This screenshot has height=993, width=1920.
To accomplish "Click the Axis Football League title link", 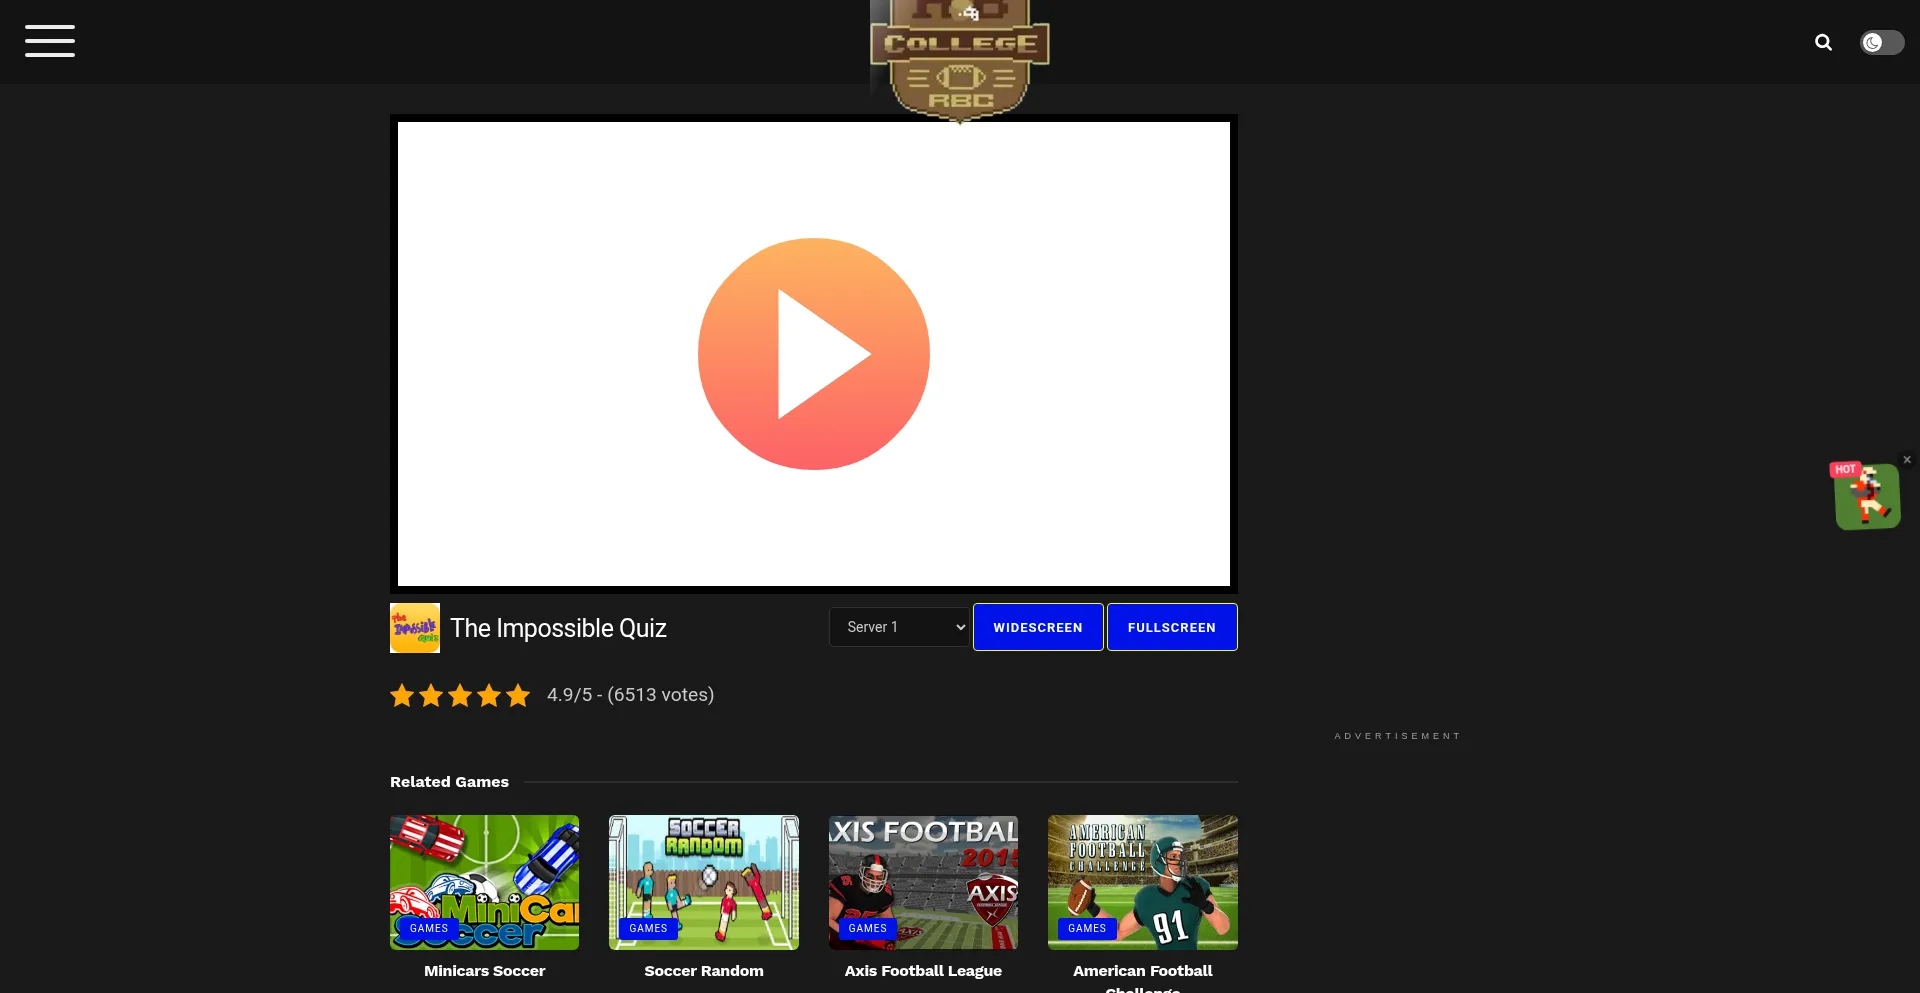I will [x=922, y=971].
